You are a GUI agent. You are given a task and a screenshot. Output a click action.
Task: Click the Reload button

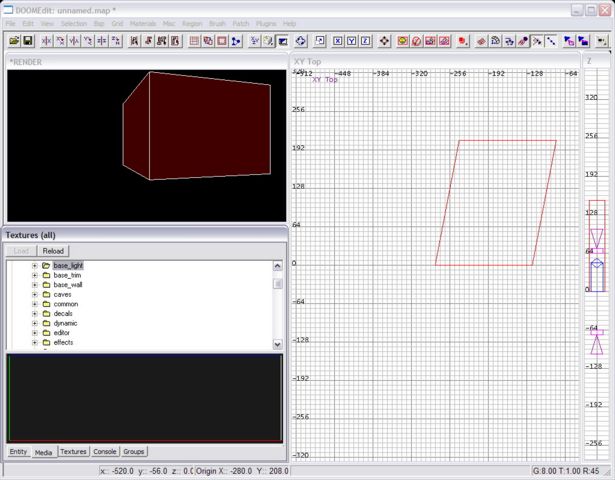53,251
